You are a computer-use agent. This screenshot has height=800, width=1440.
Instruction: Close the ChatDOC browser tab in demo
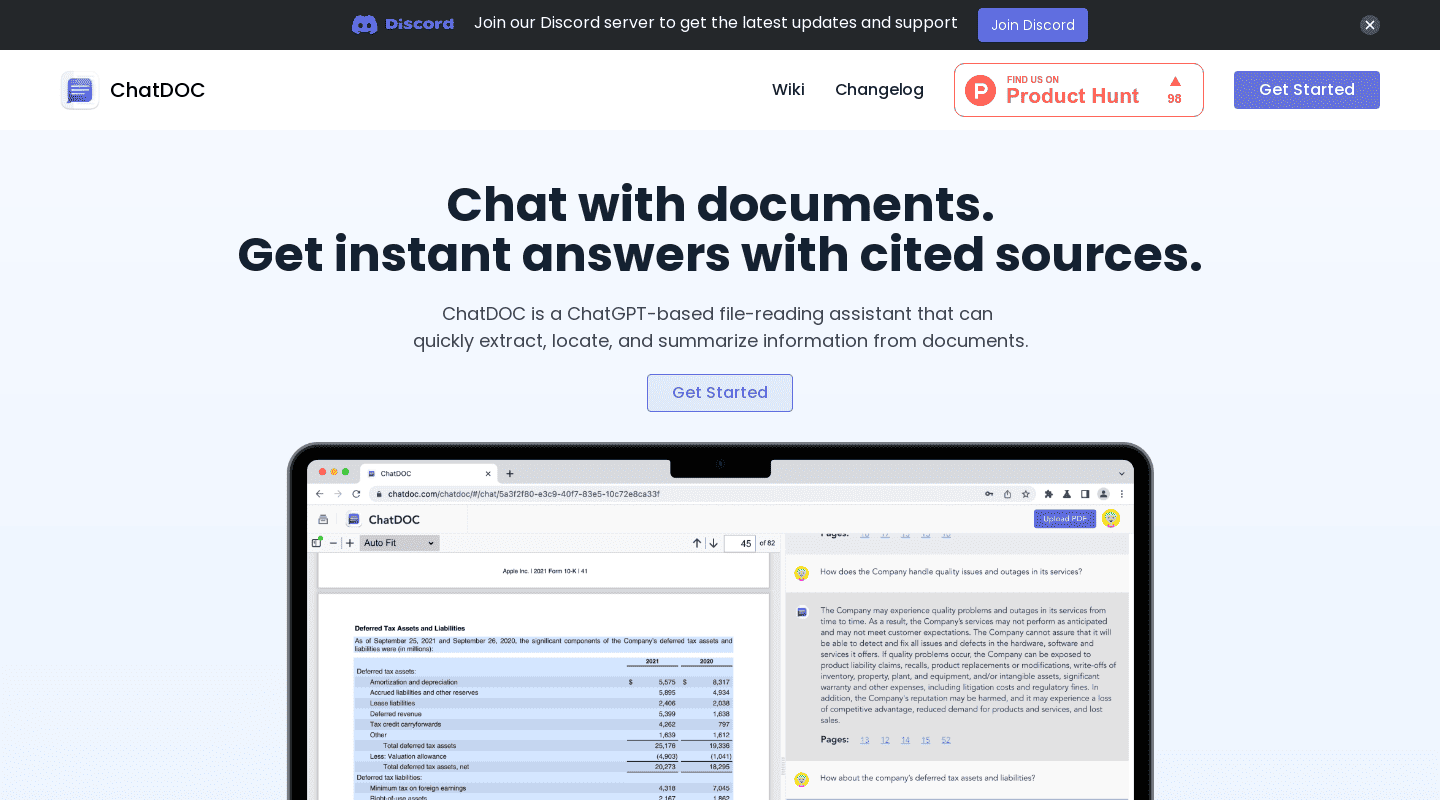click(x=488, y=473)
